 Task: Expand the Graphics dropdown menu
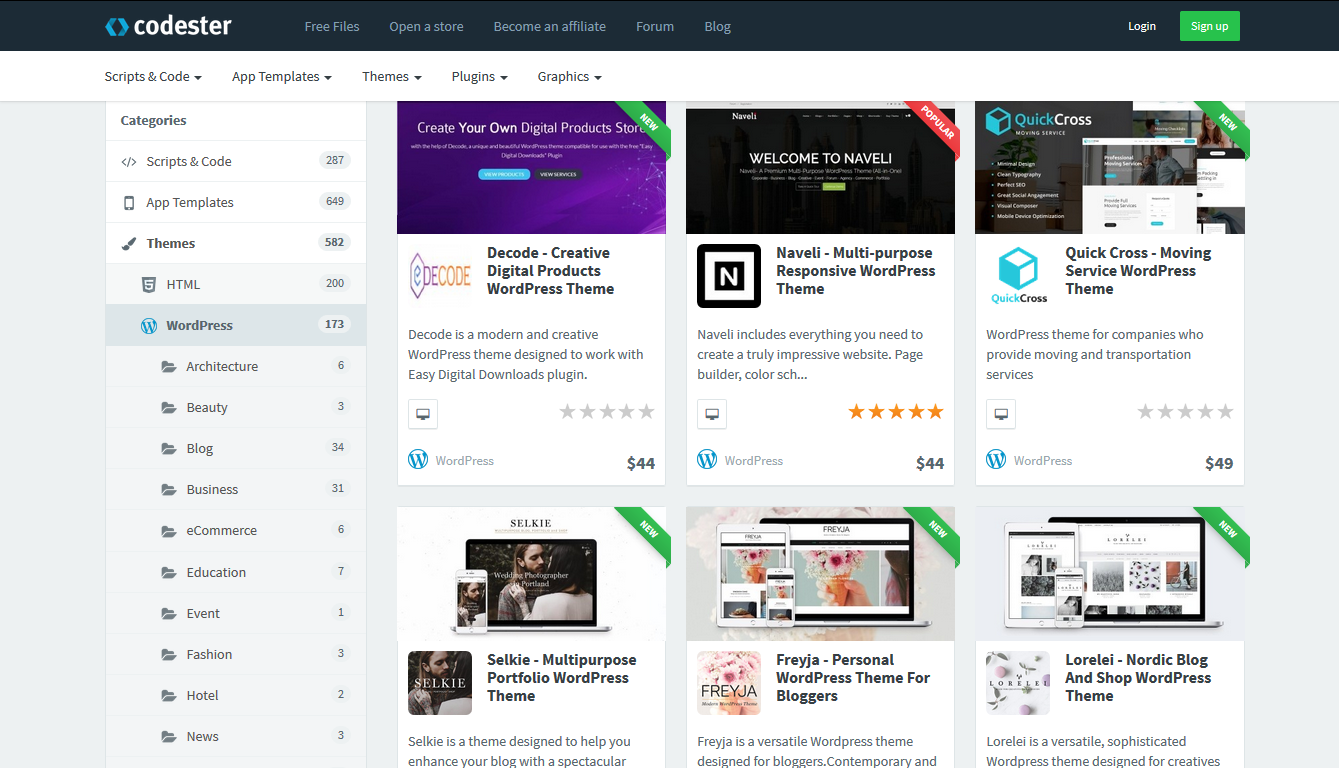pos(570,76)
